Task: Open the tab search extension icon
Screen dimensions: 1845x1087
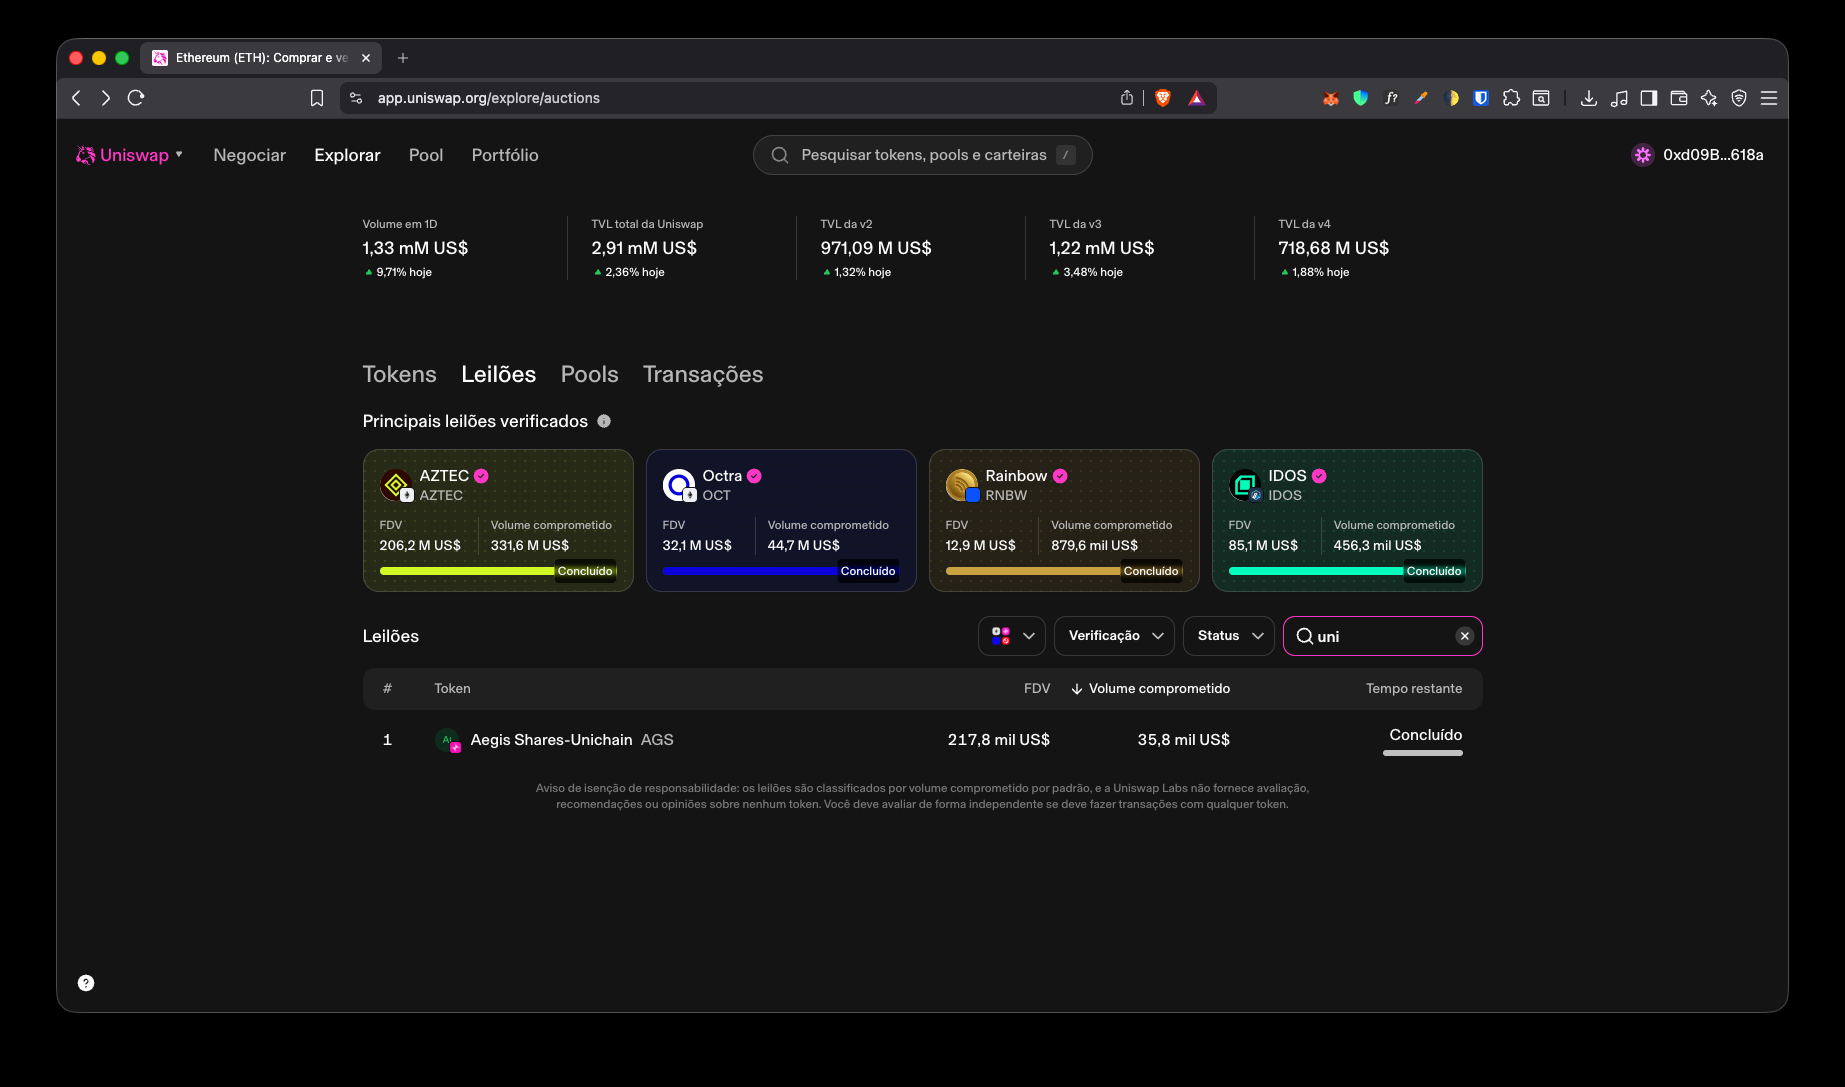Action: (x=1542, y=98)
